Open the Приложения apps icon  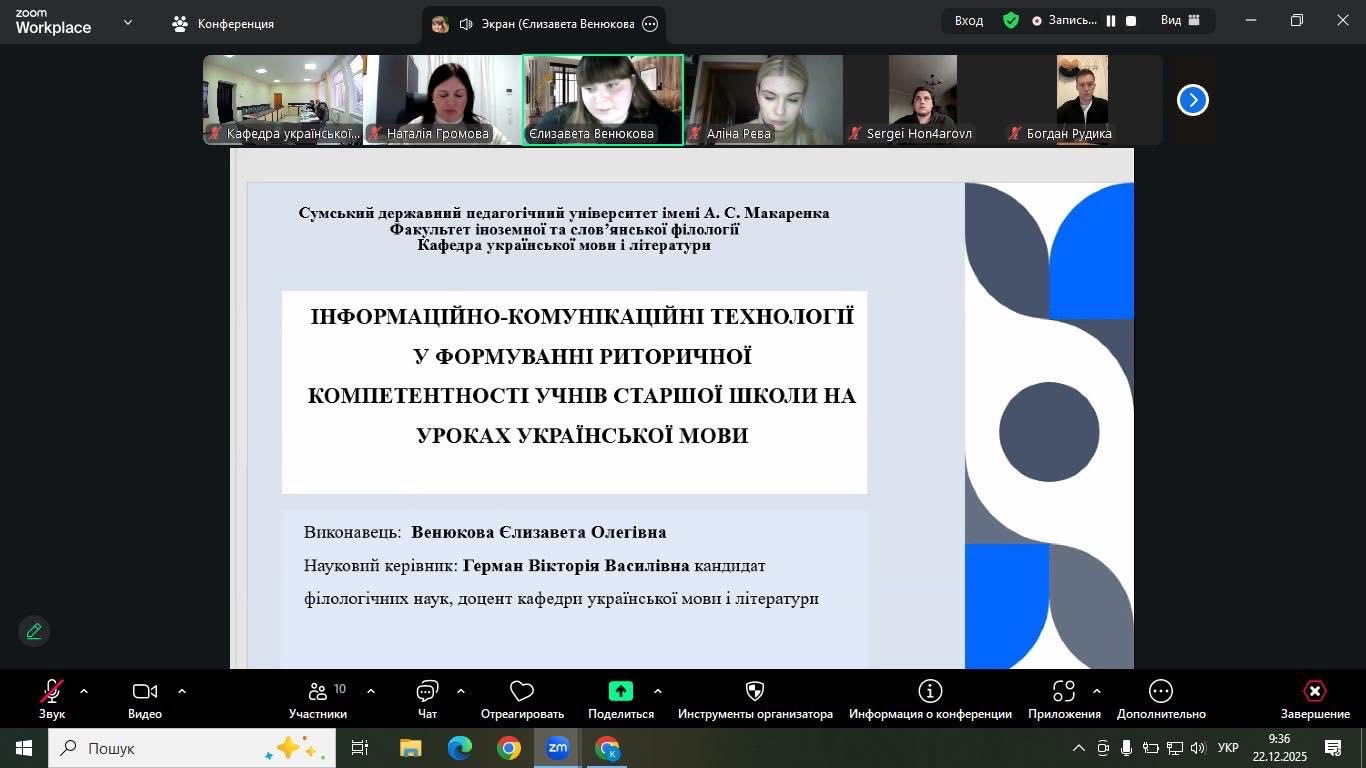[x=1064, y=692]
